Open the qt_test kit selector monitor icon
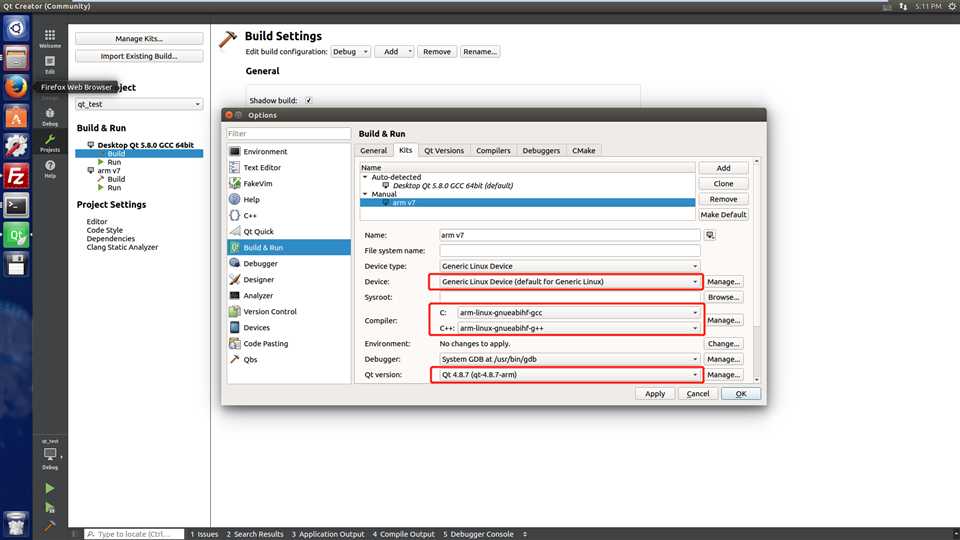Image resolution: width=960 pixels, height=540 pixels. pos(50,454)
